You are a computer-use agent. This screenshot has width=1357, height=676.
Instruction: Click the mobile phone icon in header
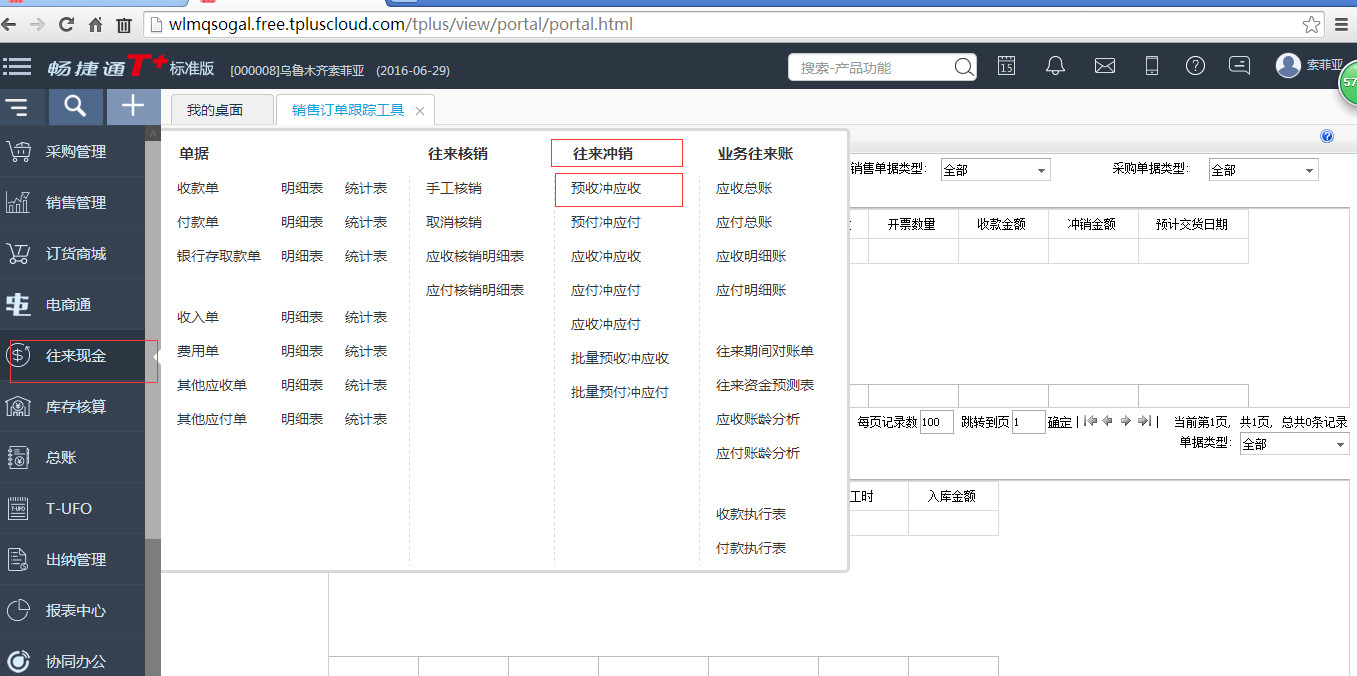1151,66
